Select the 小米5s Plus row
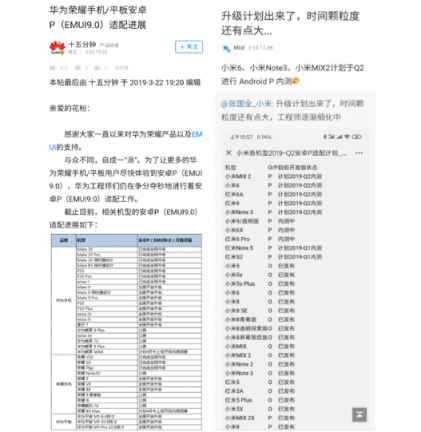The image size is (421, 432). pyautogui.click(x=260, y=284)
